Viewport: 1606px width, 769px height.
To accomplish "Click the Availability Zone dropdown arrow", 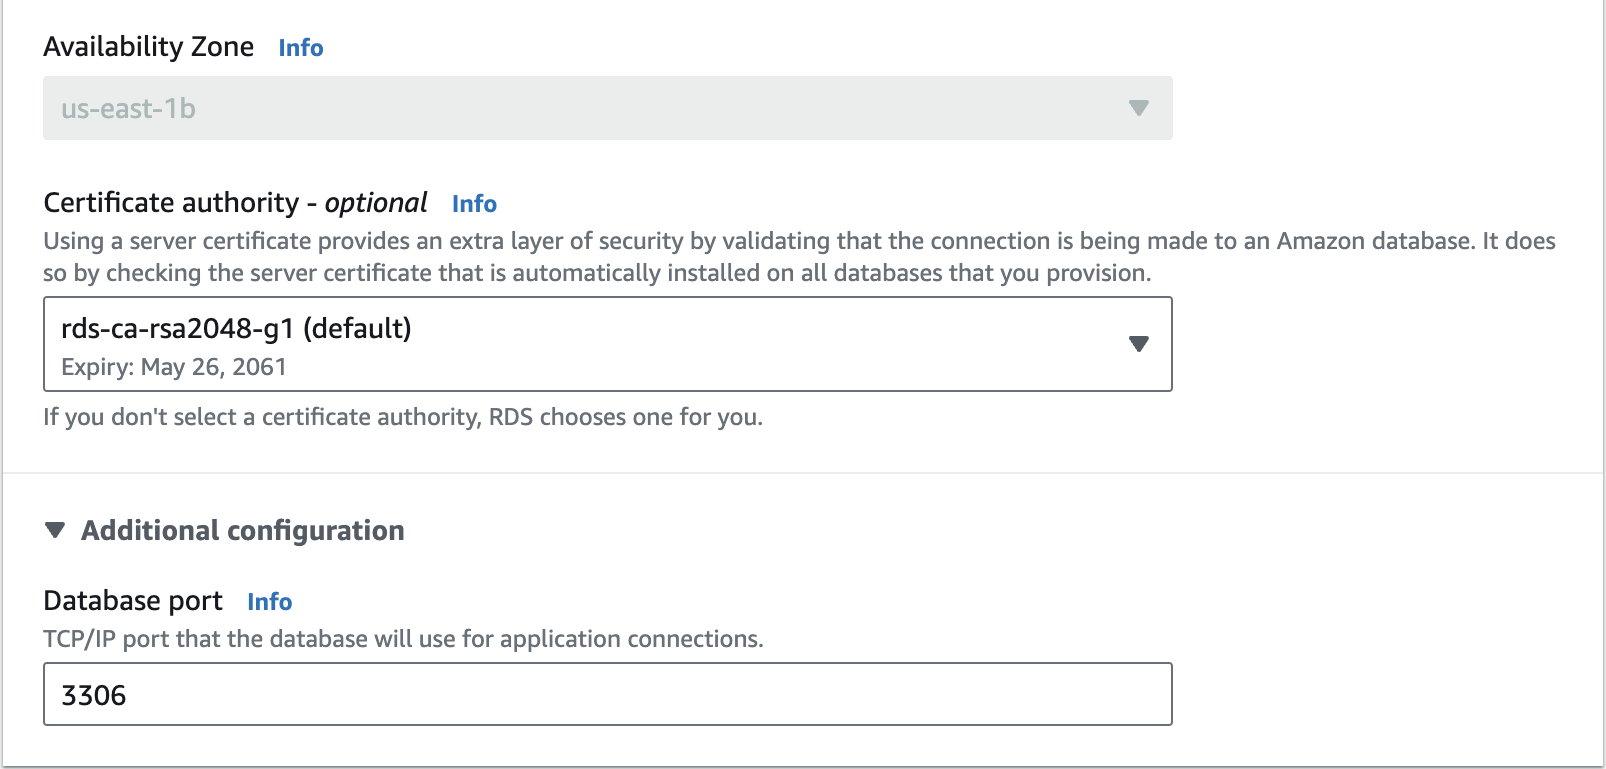I will click(x=1138, y=108).
